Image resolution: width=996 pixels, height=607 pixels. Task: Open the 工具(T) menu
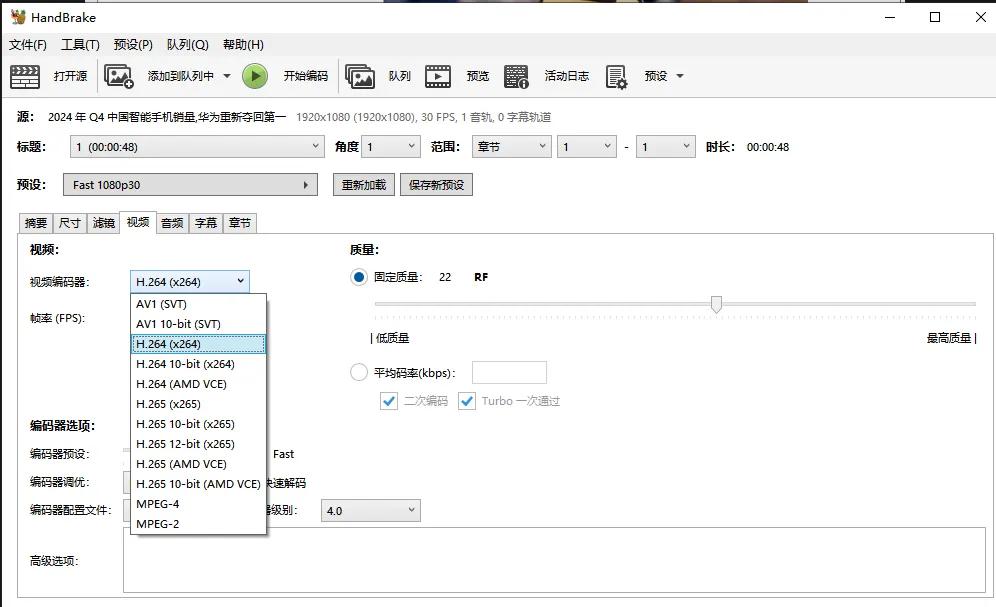[x=80, y=44]
